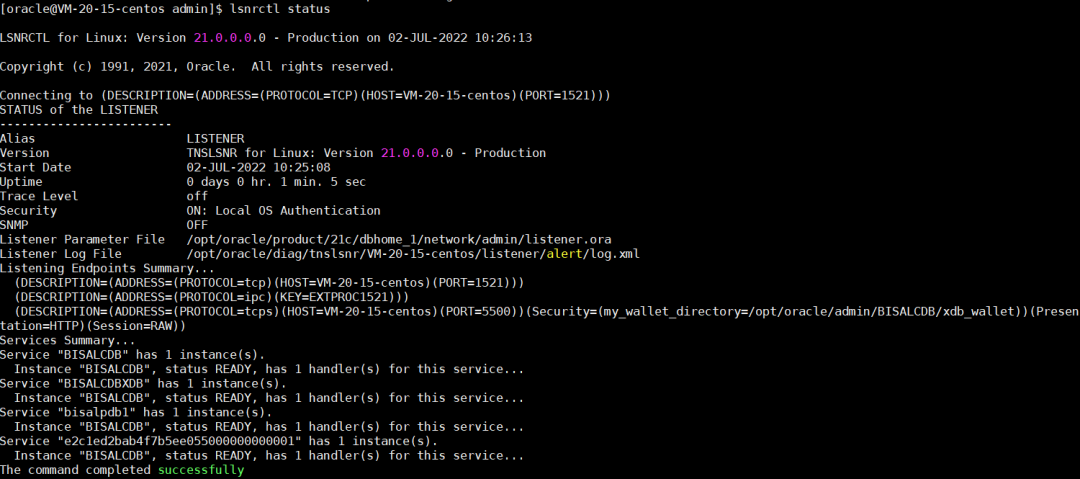Click the Service "BISALCDBXDB" line
Screen dimensions: 1080x479
coord(143,384)
